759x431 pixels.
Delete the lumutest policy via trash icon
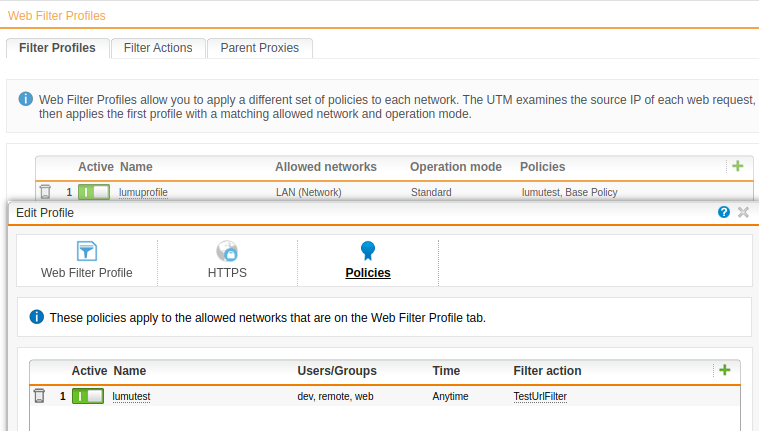(x=39, y=396)
